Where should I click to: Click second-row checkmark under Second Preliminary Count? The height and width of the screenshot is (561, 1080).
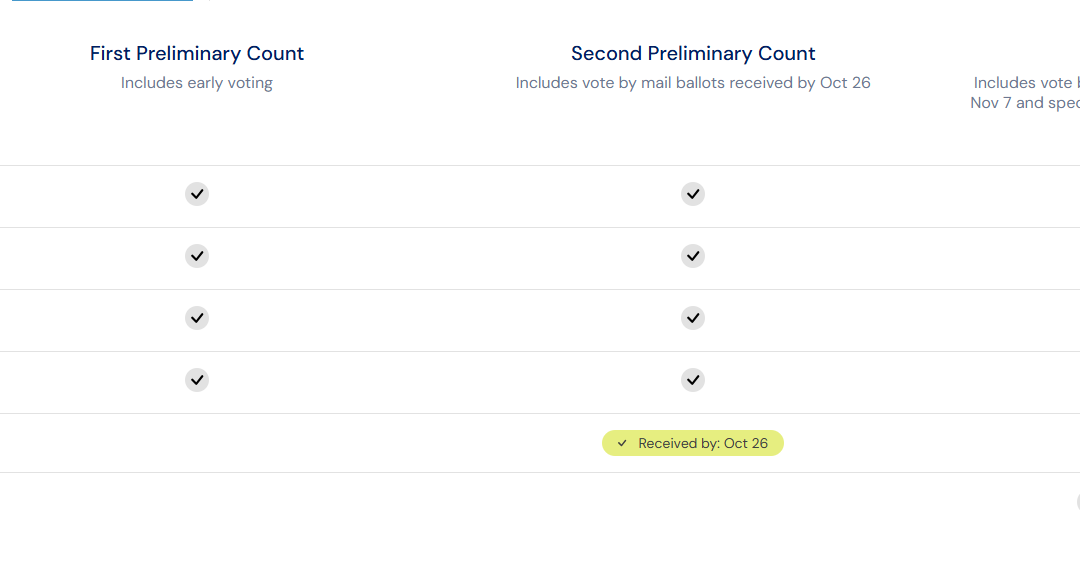point(693,256)
